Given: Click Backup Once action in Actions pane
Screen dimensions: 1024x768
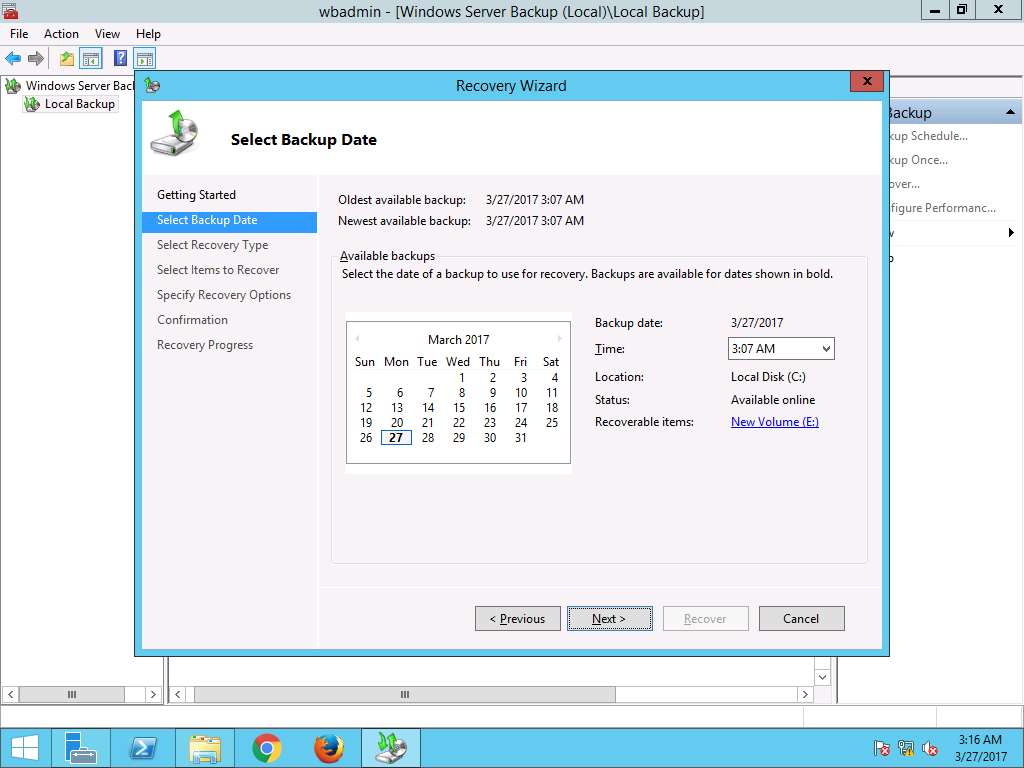Looking at the screenshot, I should coord(918,160).
